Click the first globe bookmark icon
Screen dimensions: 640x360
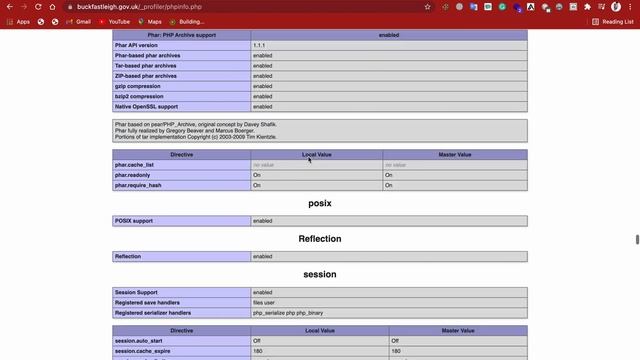[41, 22]
